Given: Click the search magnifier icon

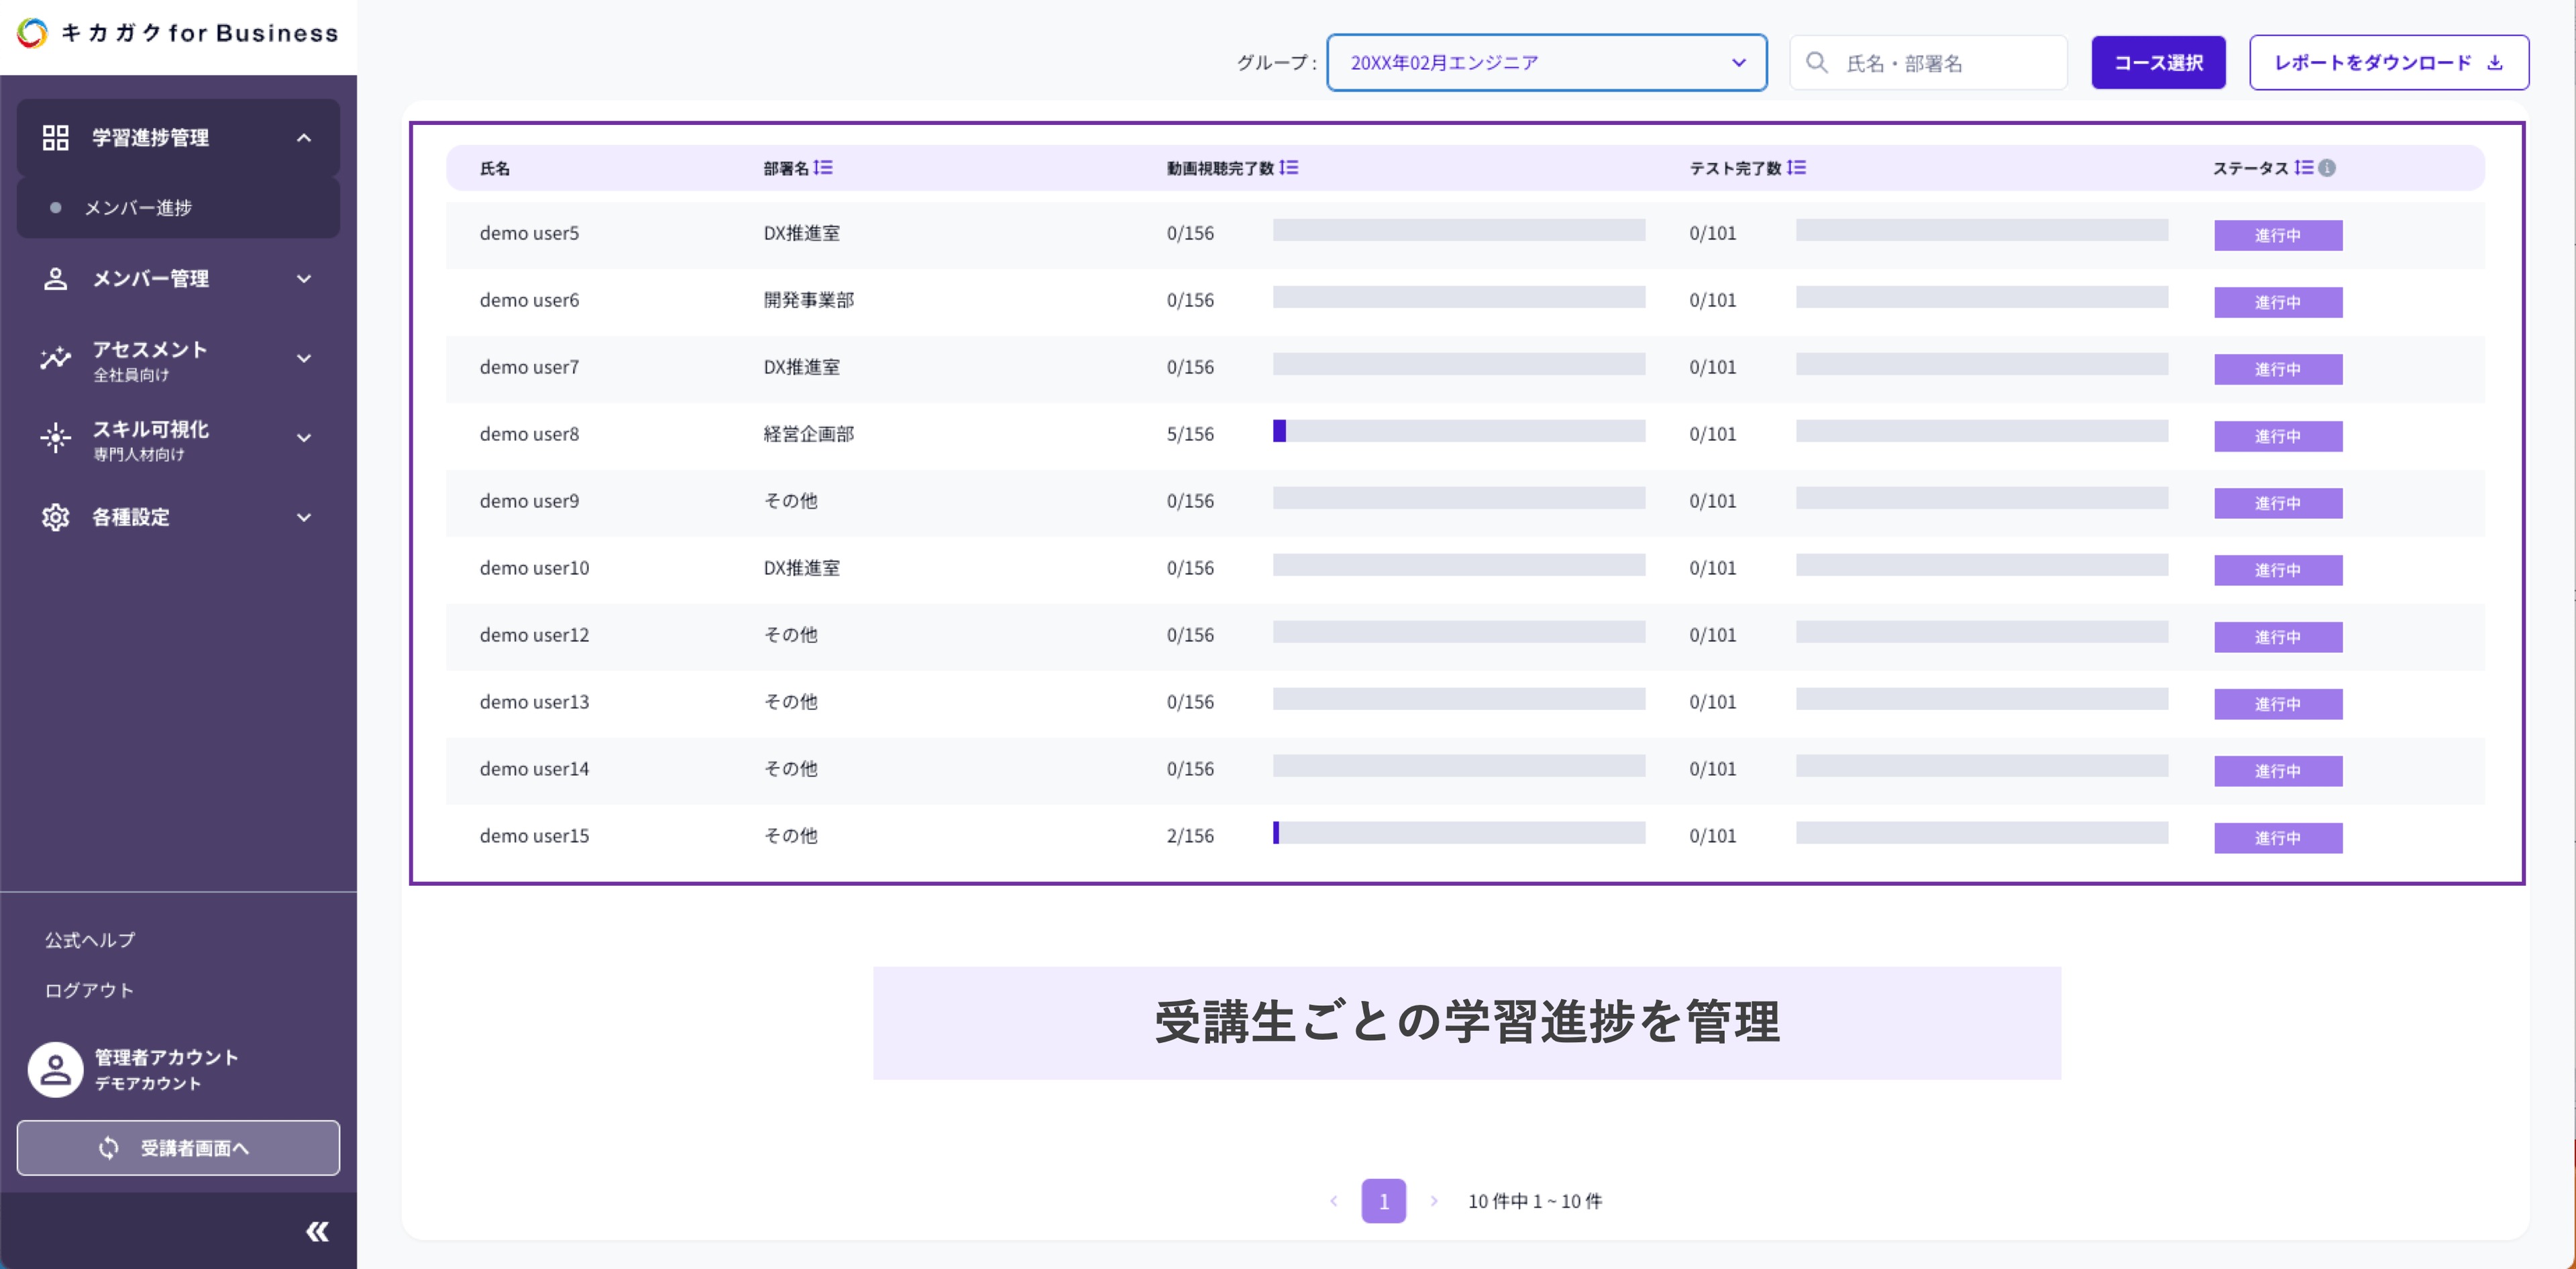Looking at the screenshot, I should pos(1816,63).
